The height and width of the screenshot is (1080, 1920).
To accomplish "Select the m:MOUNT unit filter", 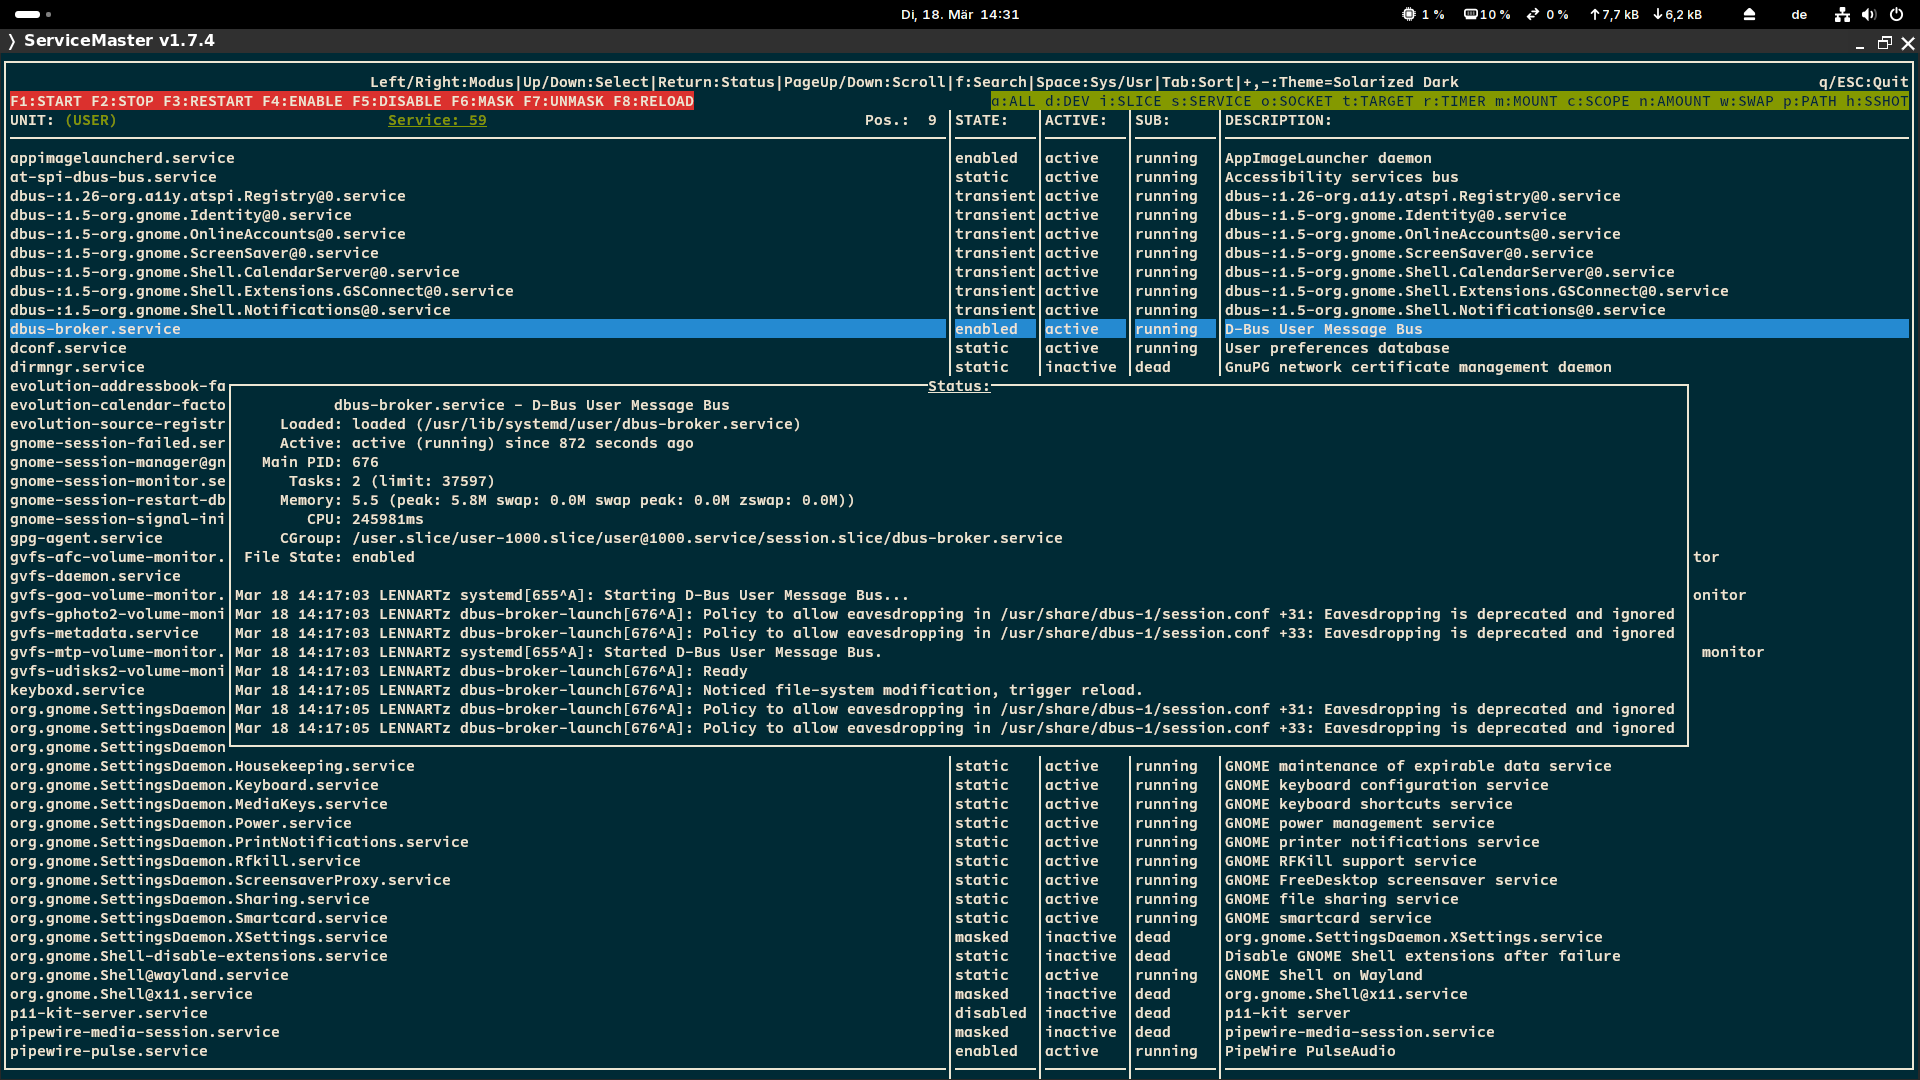I will coord(1526,101).
